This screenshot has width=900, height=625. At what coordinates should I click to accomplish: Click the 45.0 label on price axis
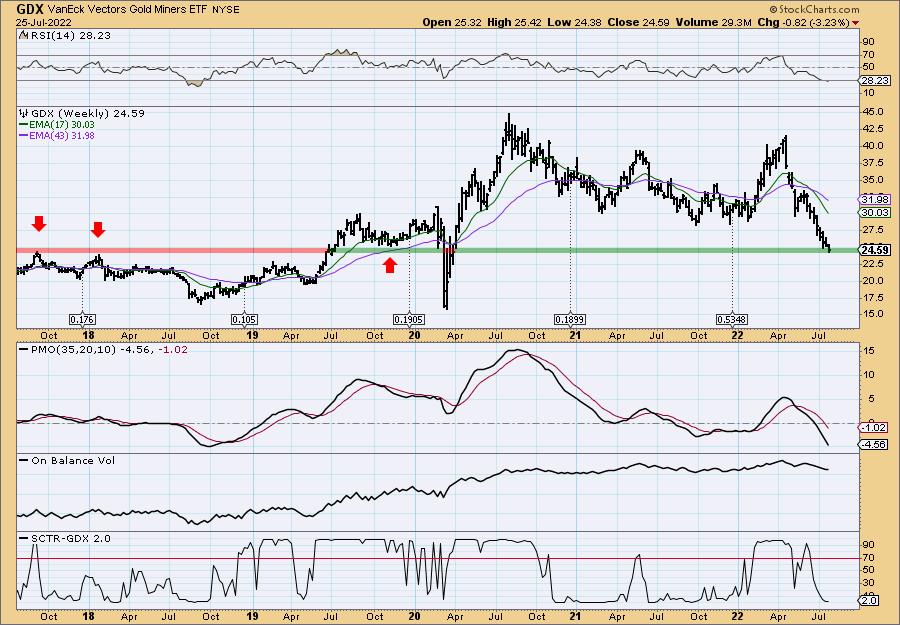[x=872, y=111]
